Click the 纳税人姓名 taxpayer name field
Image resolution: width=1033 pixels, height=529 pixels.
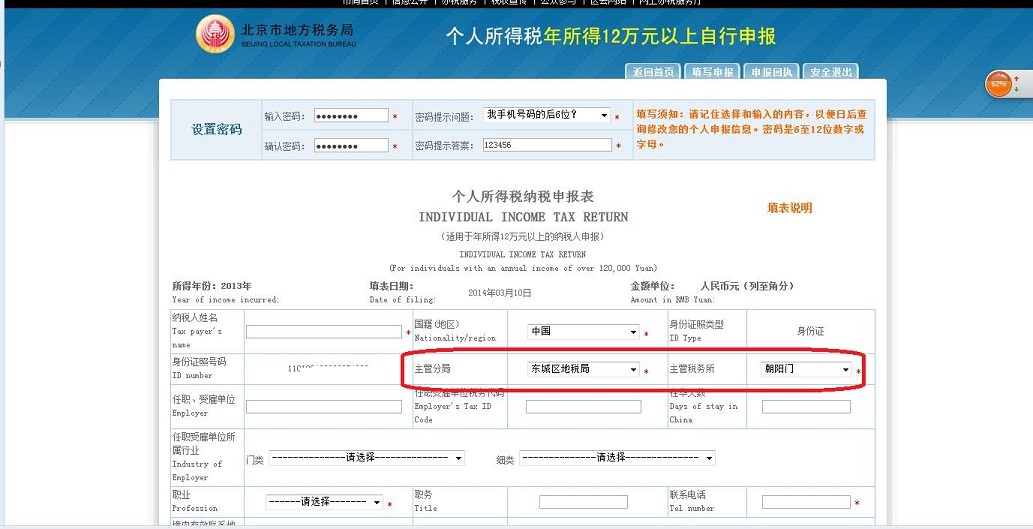tap(324, 332)
